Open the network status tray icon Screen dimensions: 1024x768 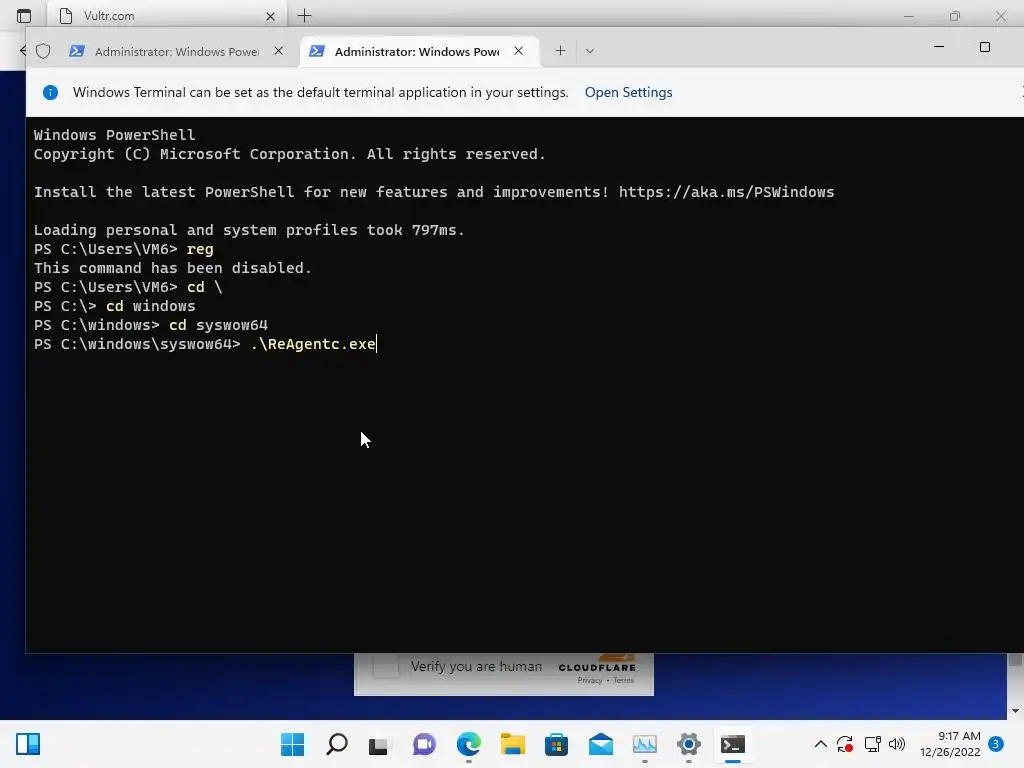click(x=872, y=744)
